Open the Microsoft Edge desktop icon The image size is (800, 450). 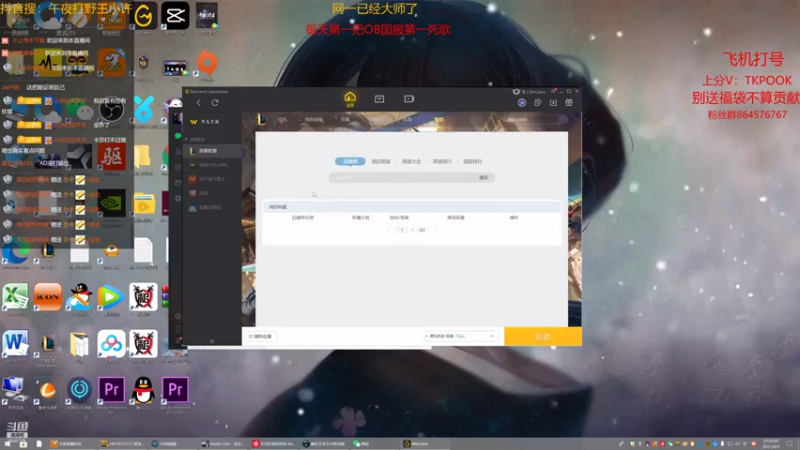pos(15,252)
